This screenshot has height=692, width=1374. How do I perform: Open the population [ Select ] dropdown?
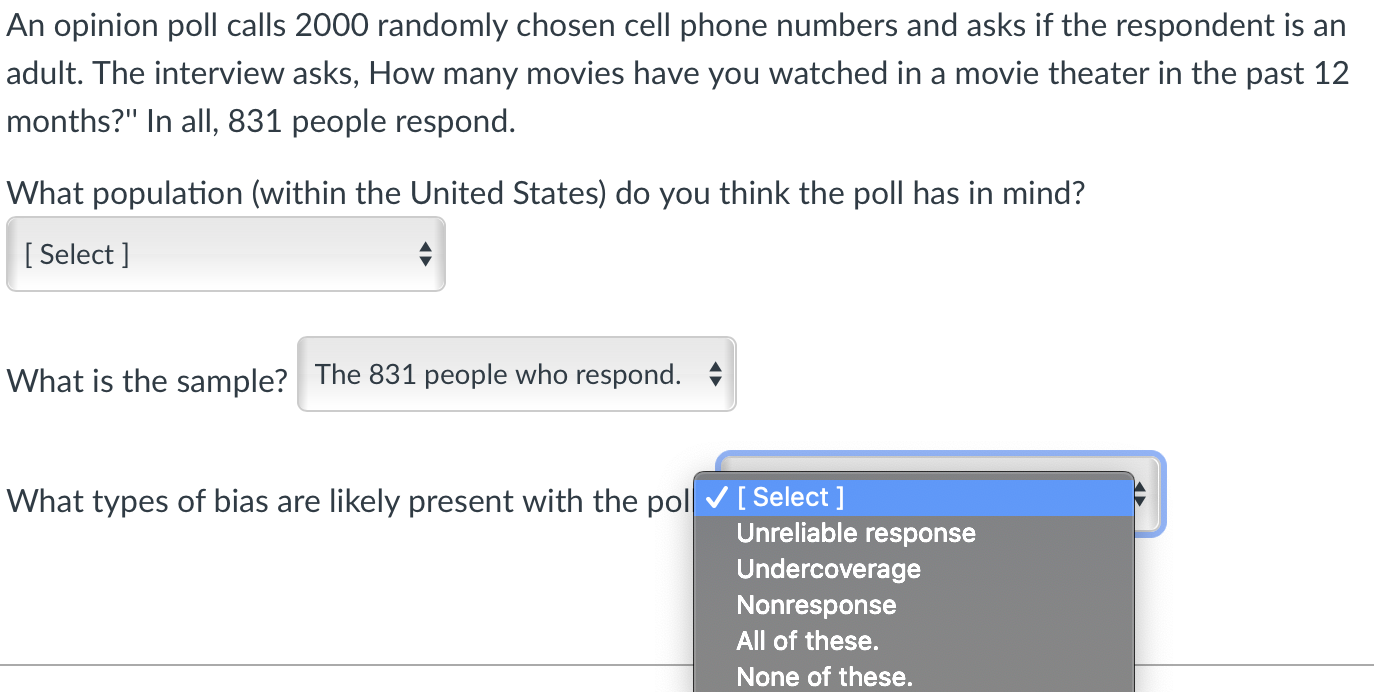[225, 254]
